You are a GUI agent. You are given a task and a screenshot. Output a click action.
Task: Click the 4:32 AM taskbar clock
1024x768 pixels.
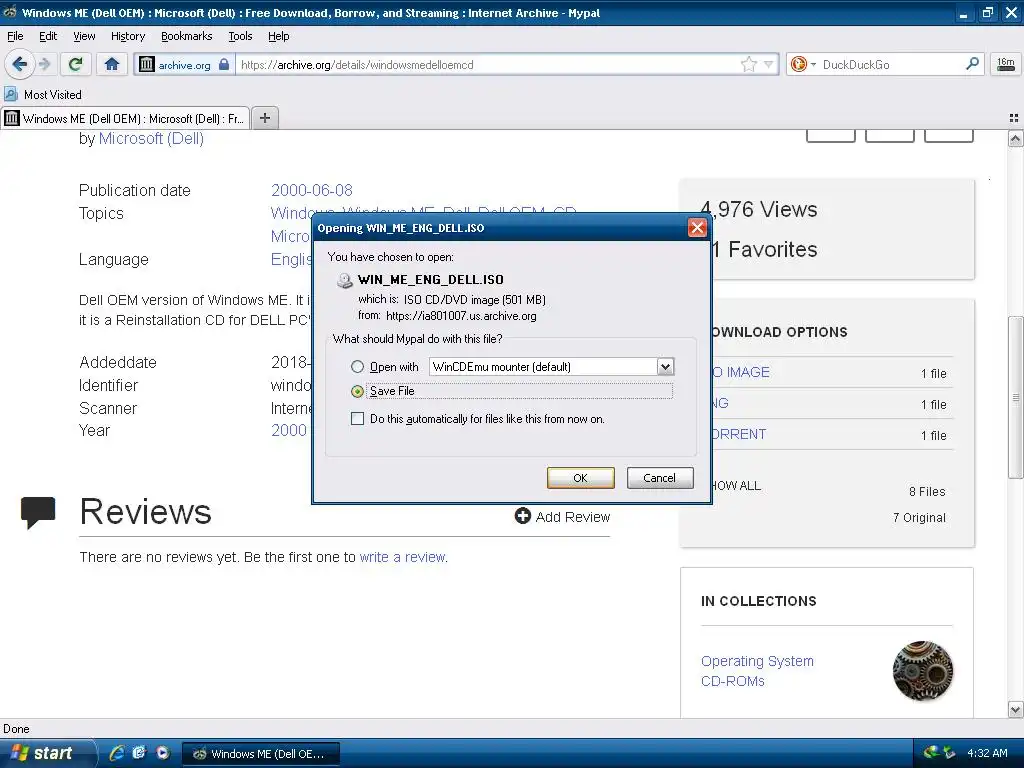[x=987, y=753]
